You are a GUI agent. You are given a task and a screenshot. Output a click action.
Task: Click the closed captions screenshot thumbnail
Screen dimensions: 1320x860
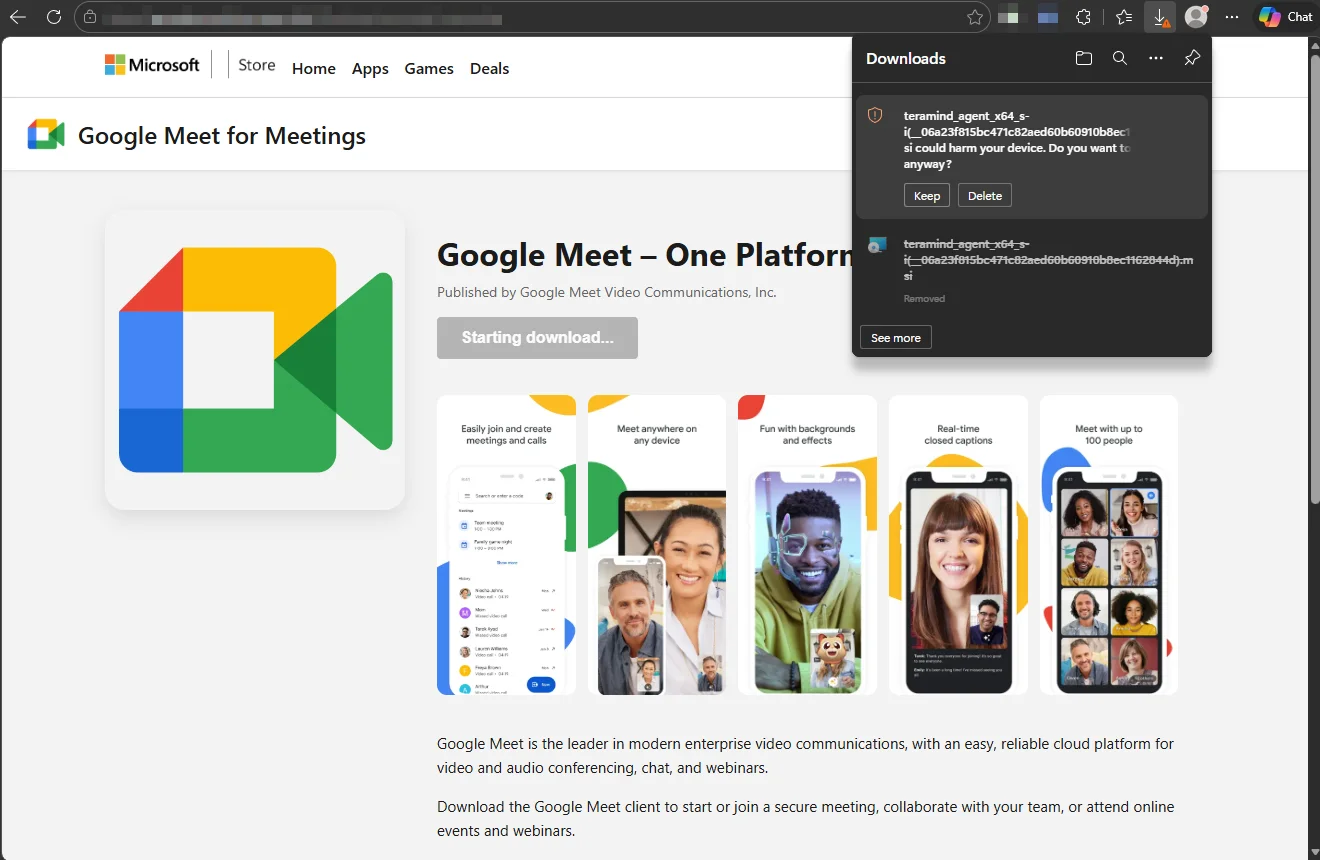(x=957, y=545)
